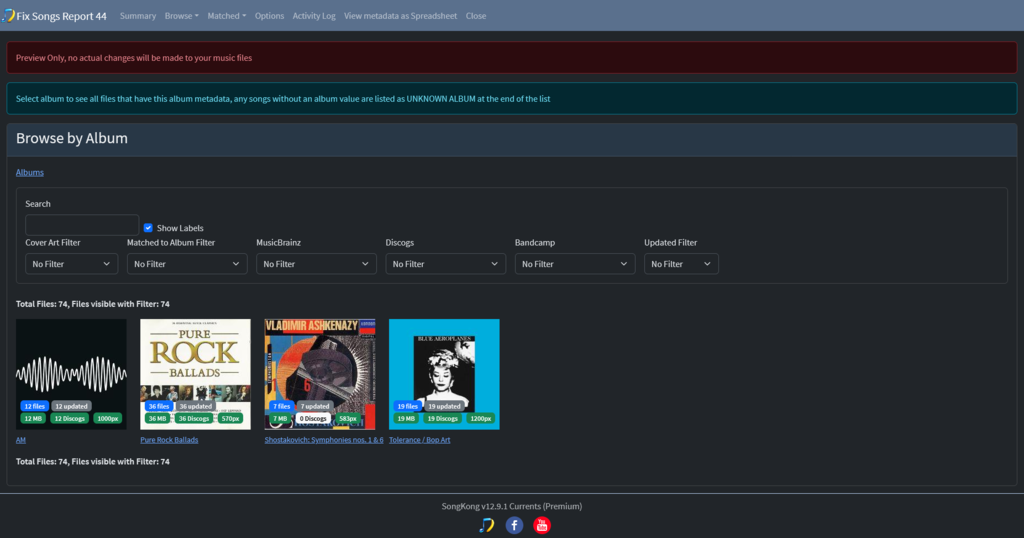Click the SongKong music note footer icon
This screenshot has height=538, width=1024.
(x=487, y=525)
